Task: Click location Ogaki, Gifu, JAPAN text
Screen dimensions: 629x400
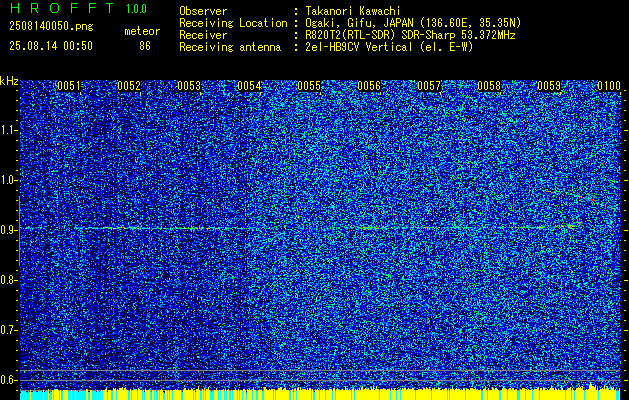Action: (x=359, y=23)
